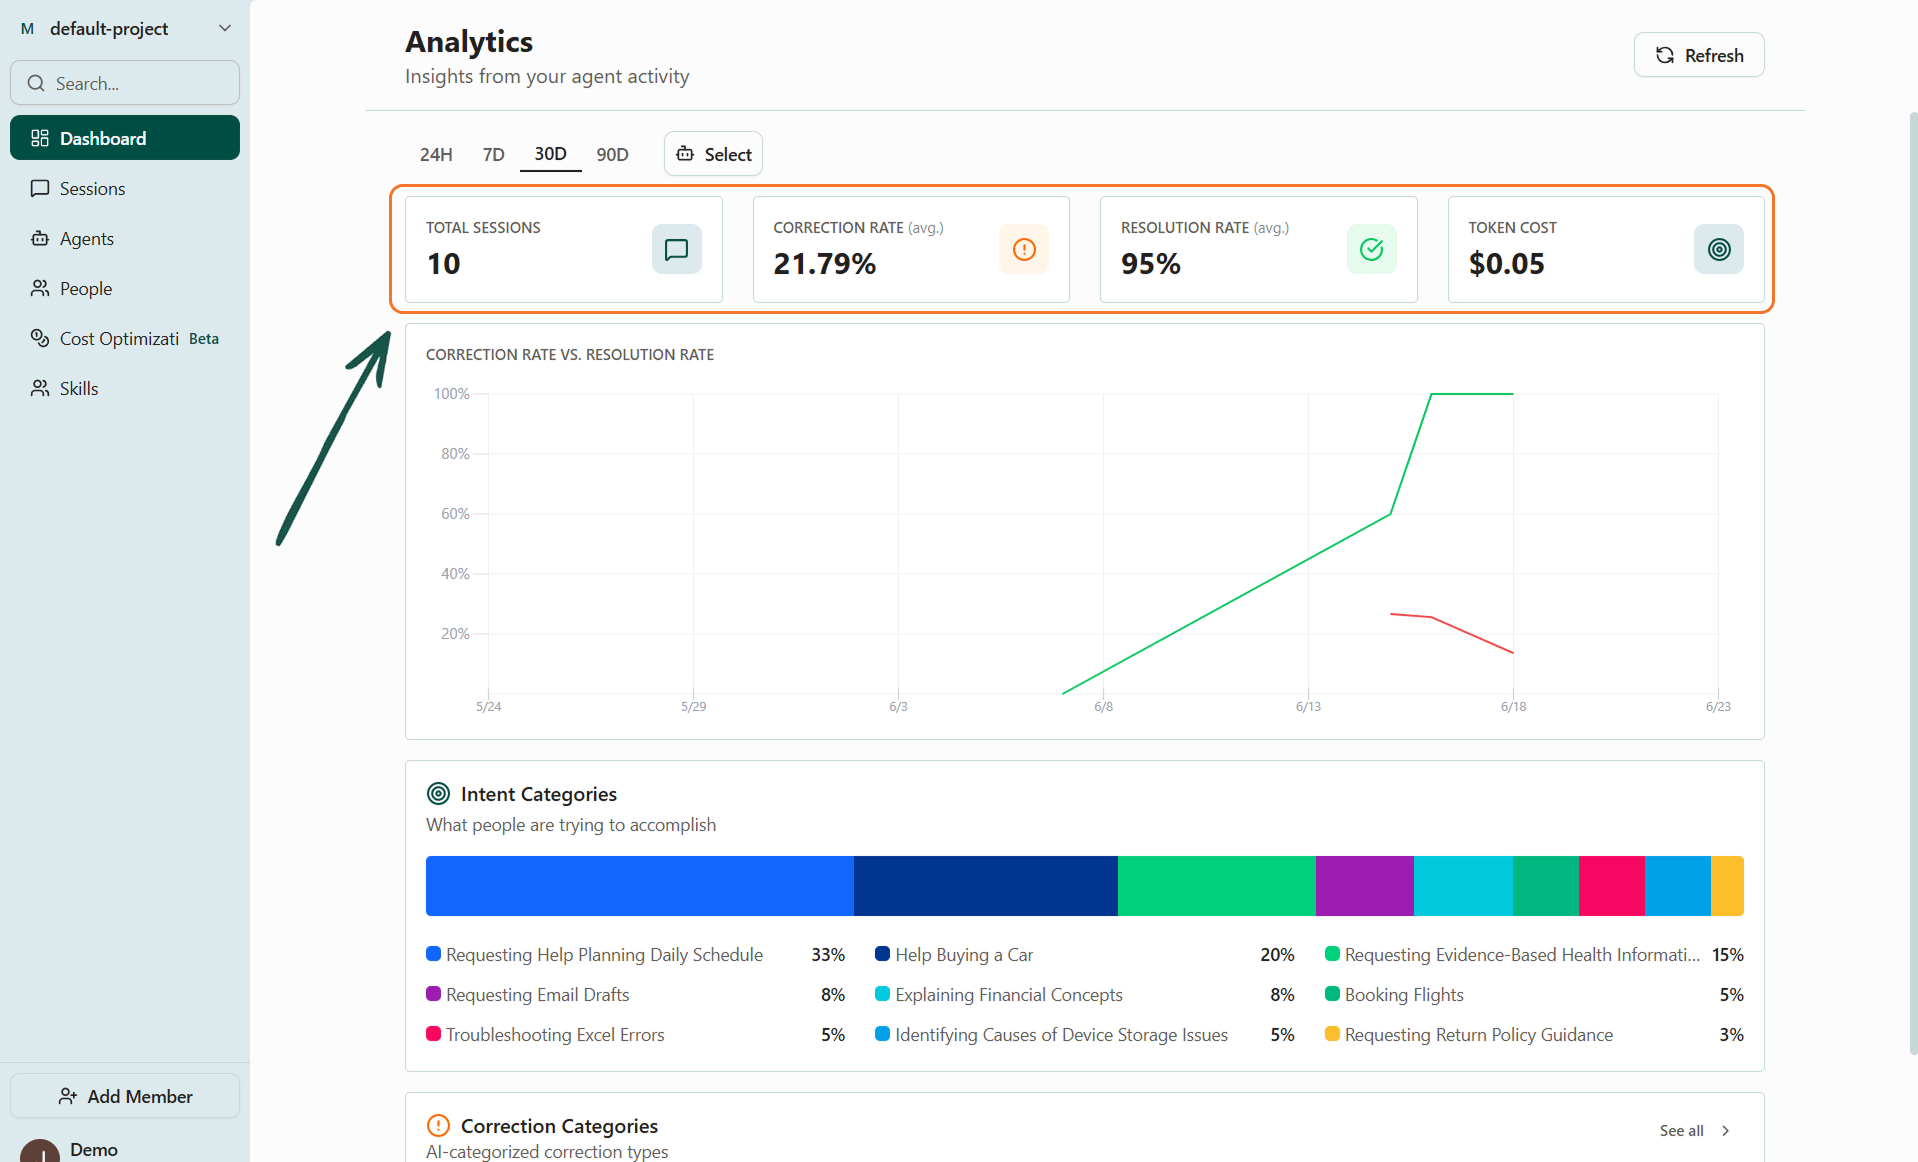This screenshot has width=1918, height=1162.
Task: Click the Requesting Evidence-Based Health Information legend
Action: 1512,955
